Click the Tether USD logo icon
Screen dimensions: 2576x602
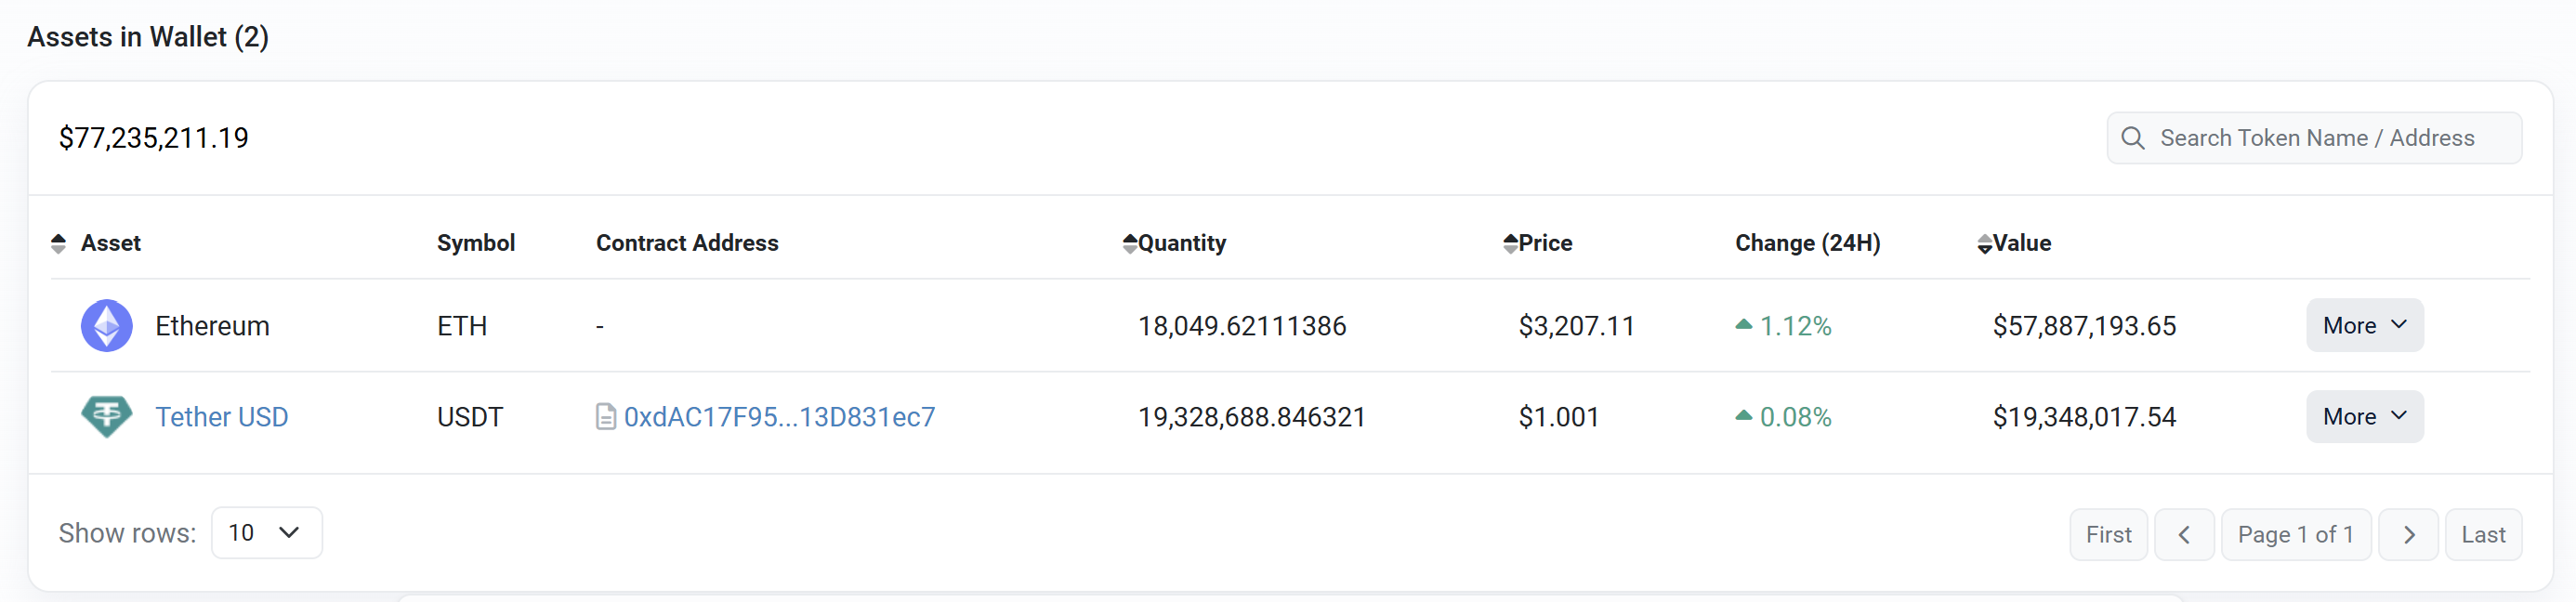(106, 416)
